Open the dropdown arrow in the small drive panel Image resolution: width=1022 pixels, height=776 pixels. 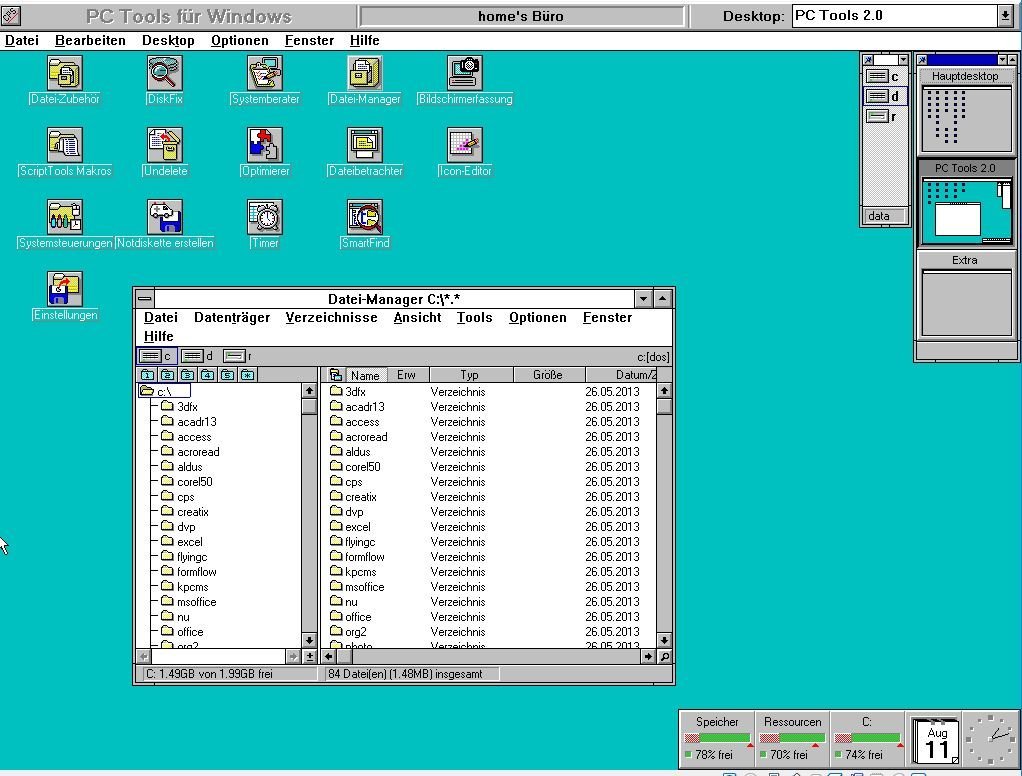(903, 60)
